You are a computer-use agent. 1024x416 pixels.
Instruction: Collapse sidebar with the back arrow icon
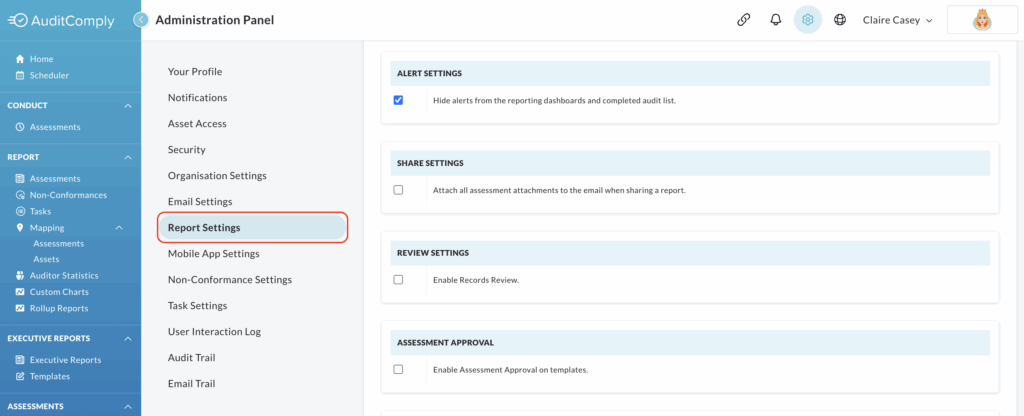[140, 20]
